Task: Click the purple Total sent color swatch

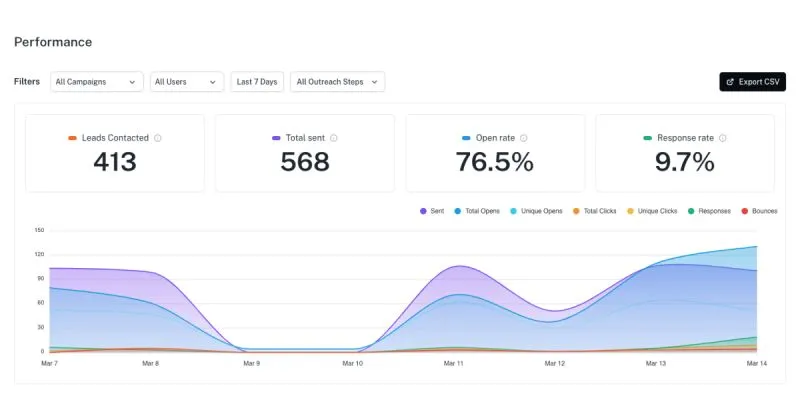Action: point(276,138)
